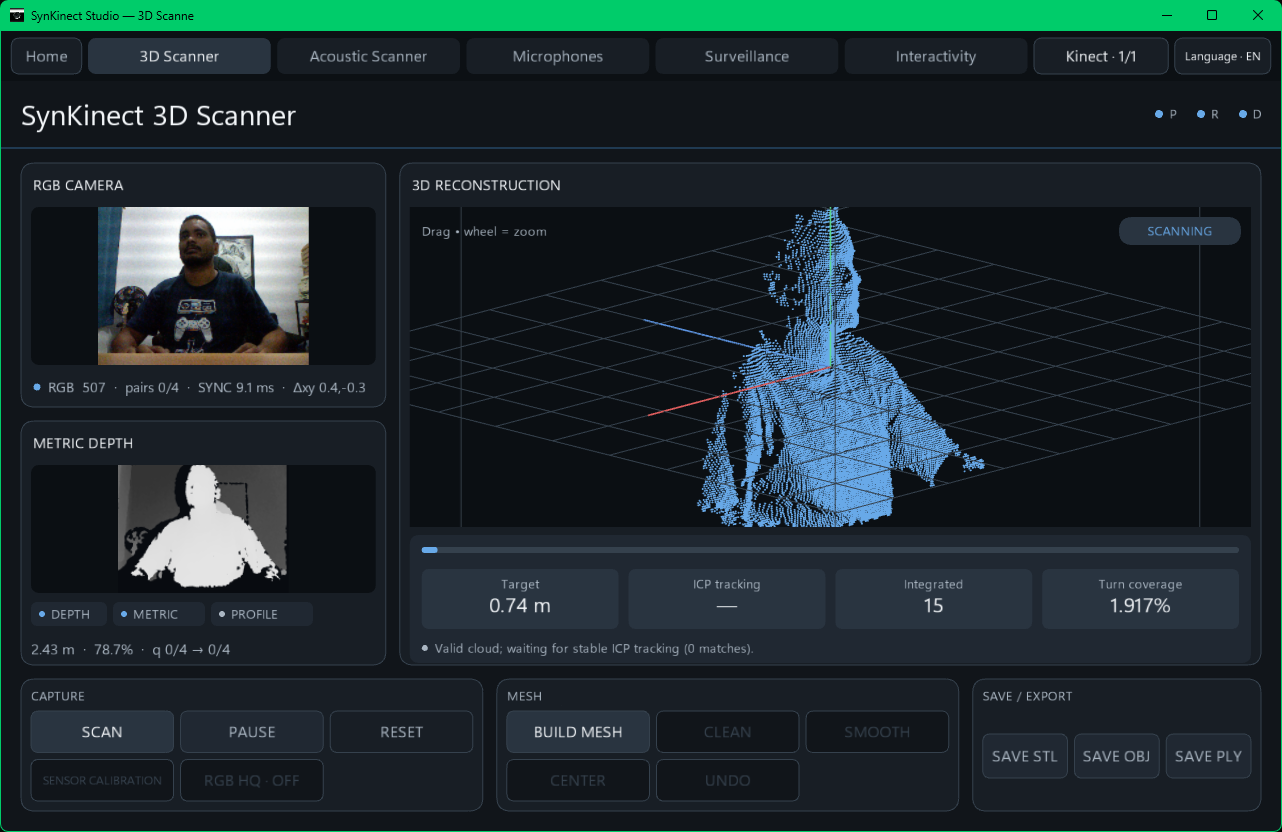Click the ICP tracking readout card
1282x832 pixels.
[727, 598]
